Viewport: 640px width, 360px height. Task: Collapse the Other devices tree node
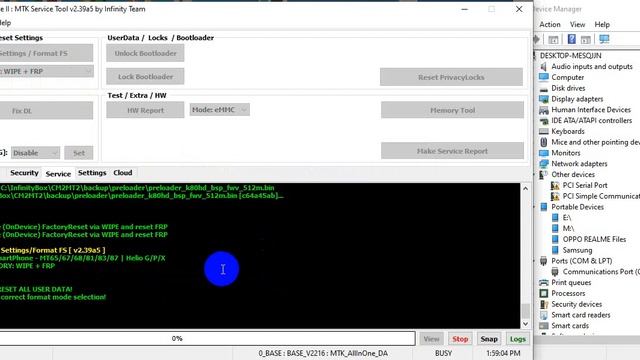click(535, 175)
